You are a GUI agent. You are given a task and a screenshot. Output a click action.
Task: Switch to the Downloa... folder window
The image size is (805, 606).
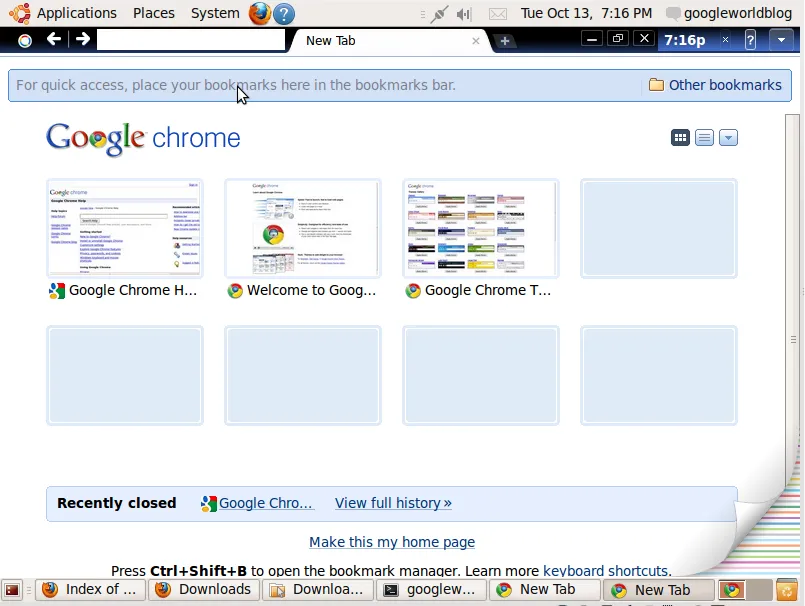318,590
